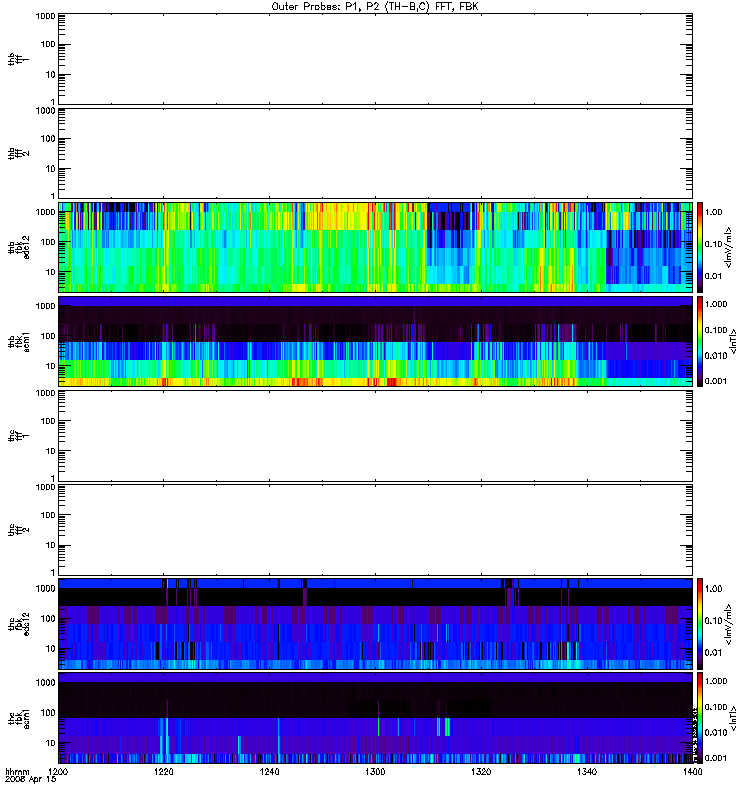Click the '1220' time axis label

point(164,772)
